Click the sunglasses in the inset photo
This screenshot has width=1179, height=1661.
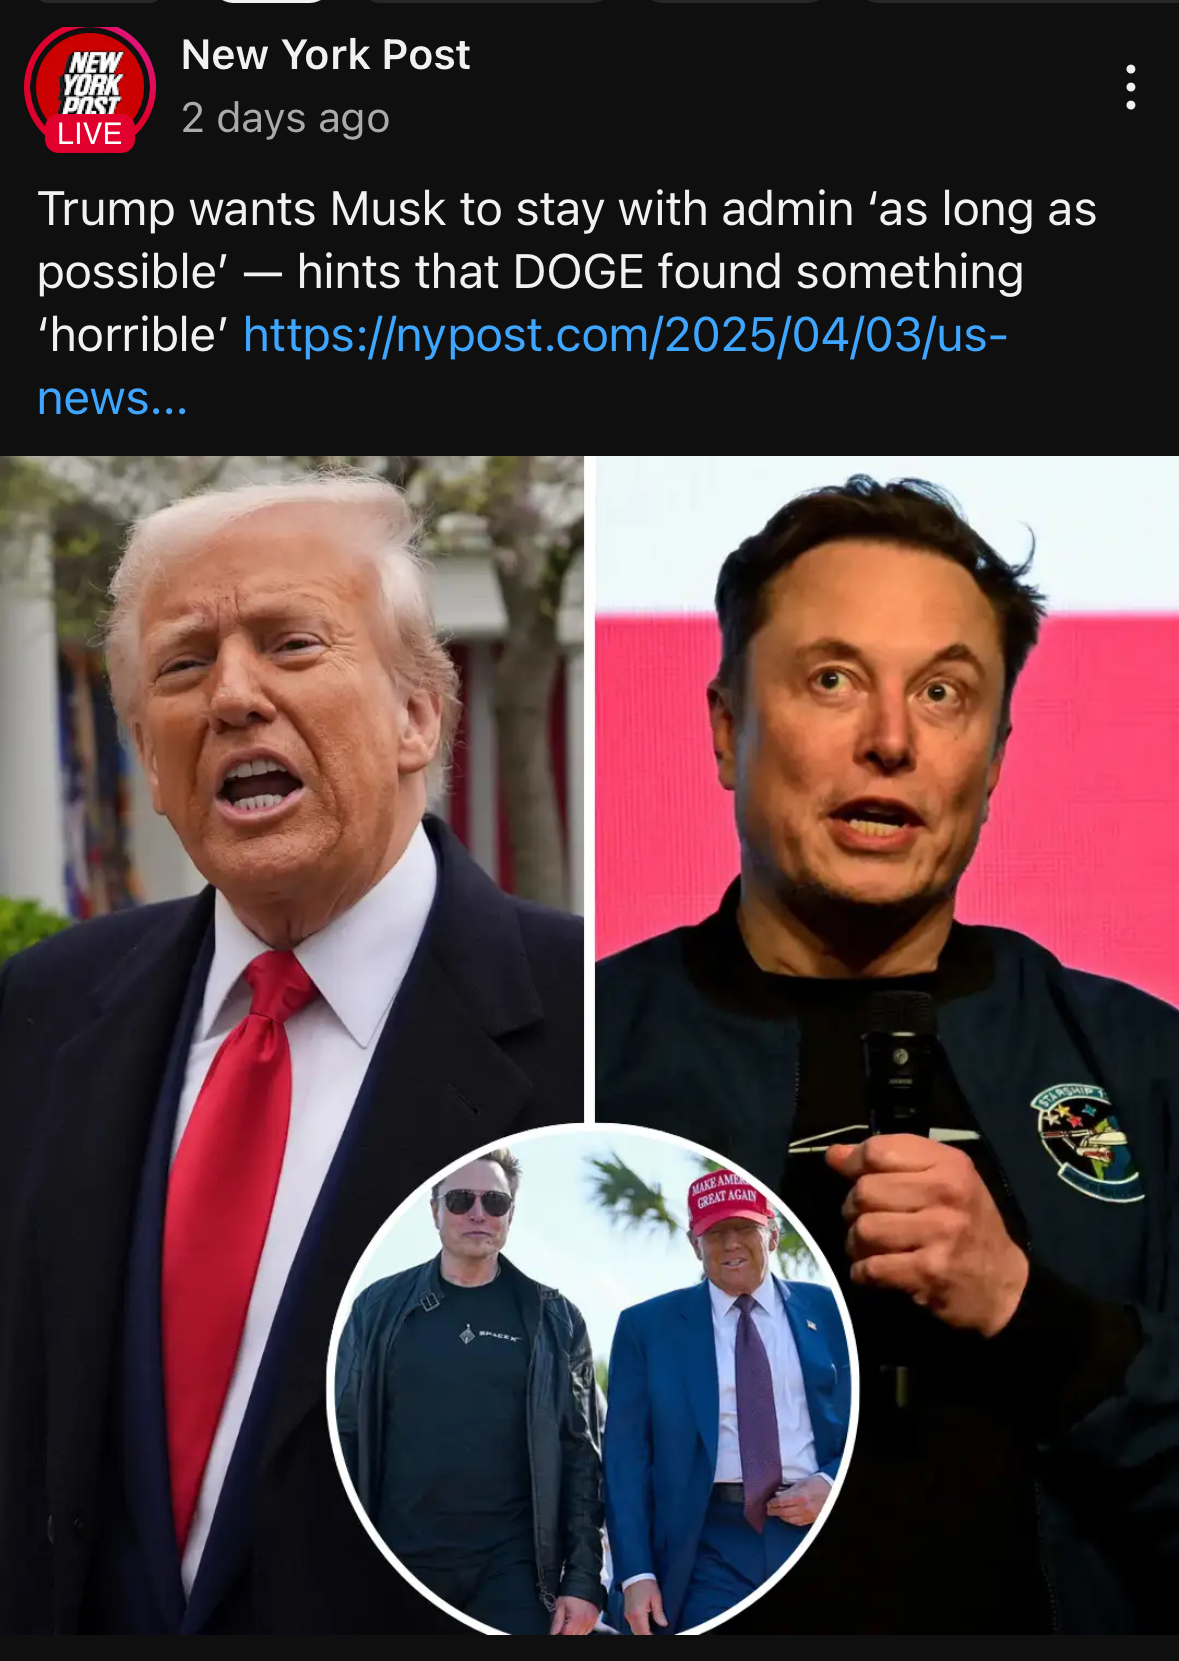(476, 1201)
